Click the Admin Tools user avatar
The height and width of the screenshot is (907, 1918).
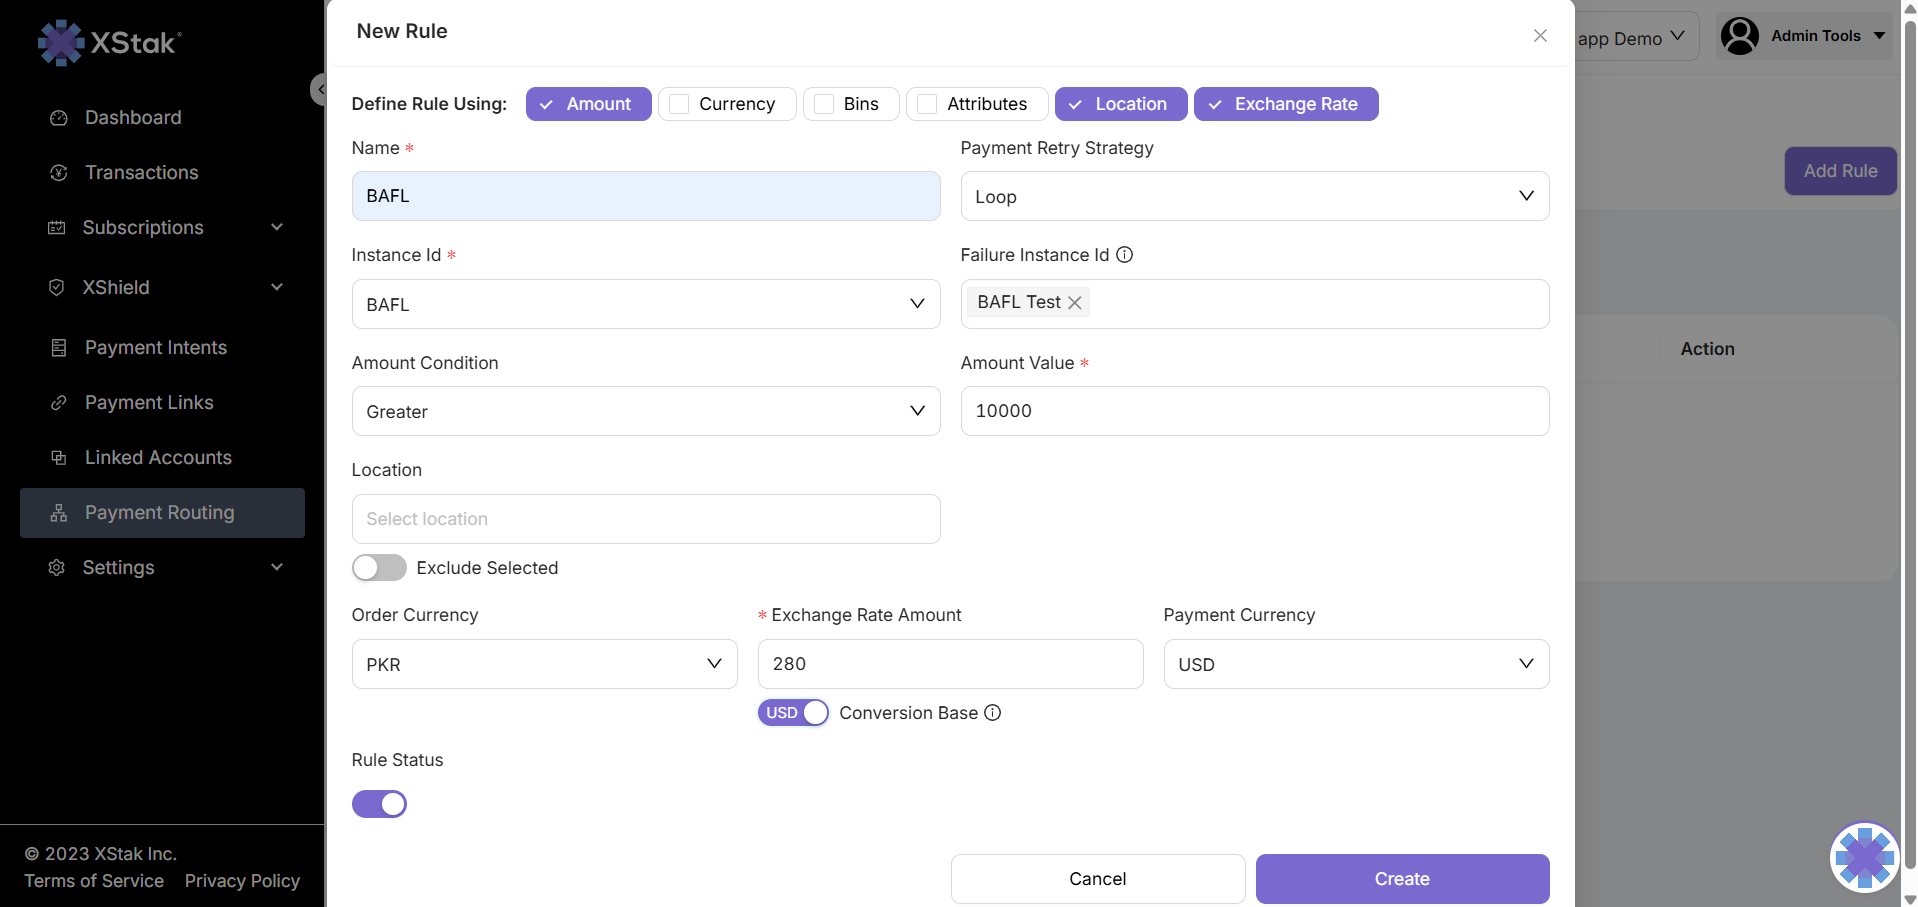pos(1739,36)
